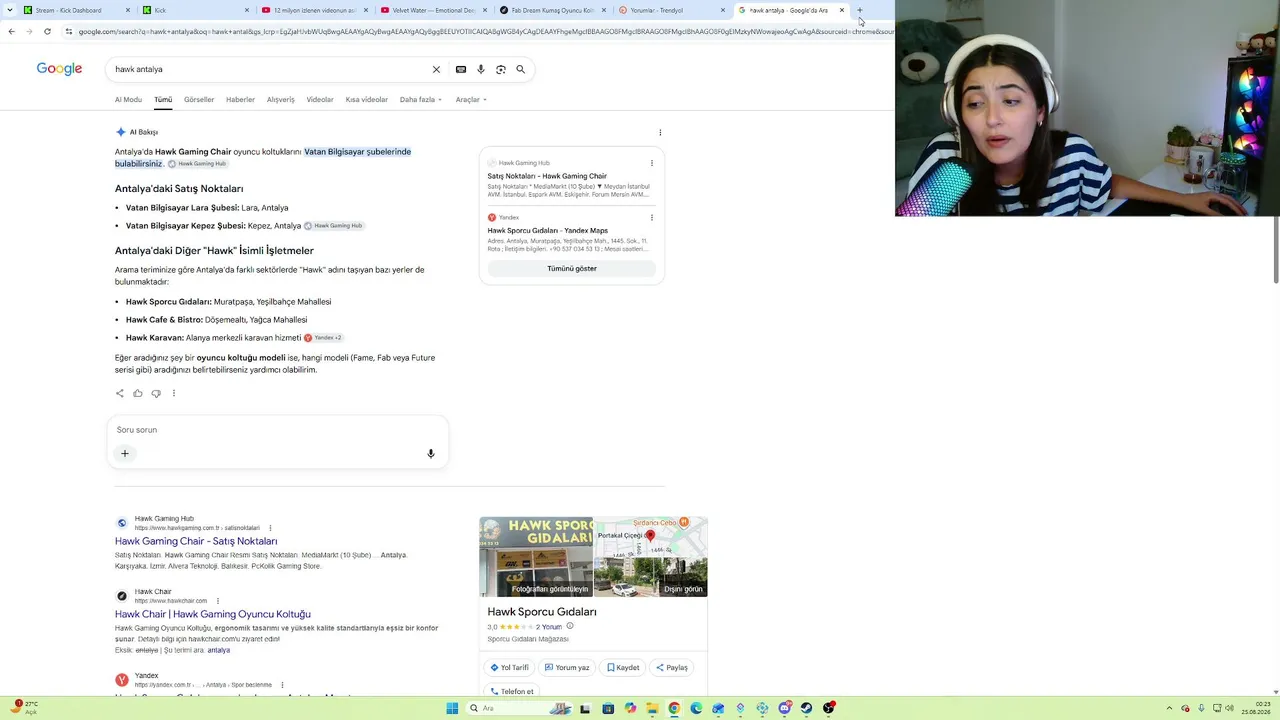Viewport: 1280px width, 720px height.
Task: Switch to the Velvet Water browser tab
Action: (x=433, y=10)
